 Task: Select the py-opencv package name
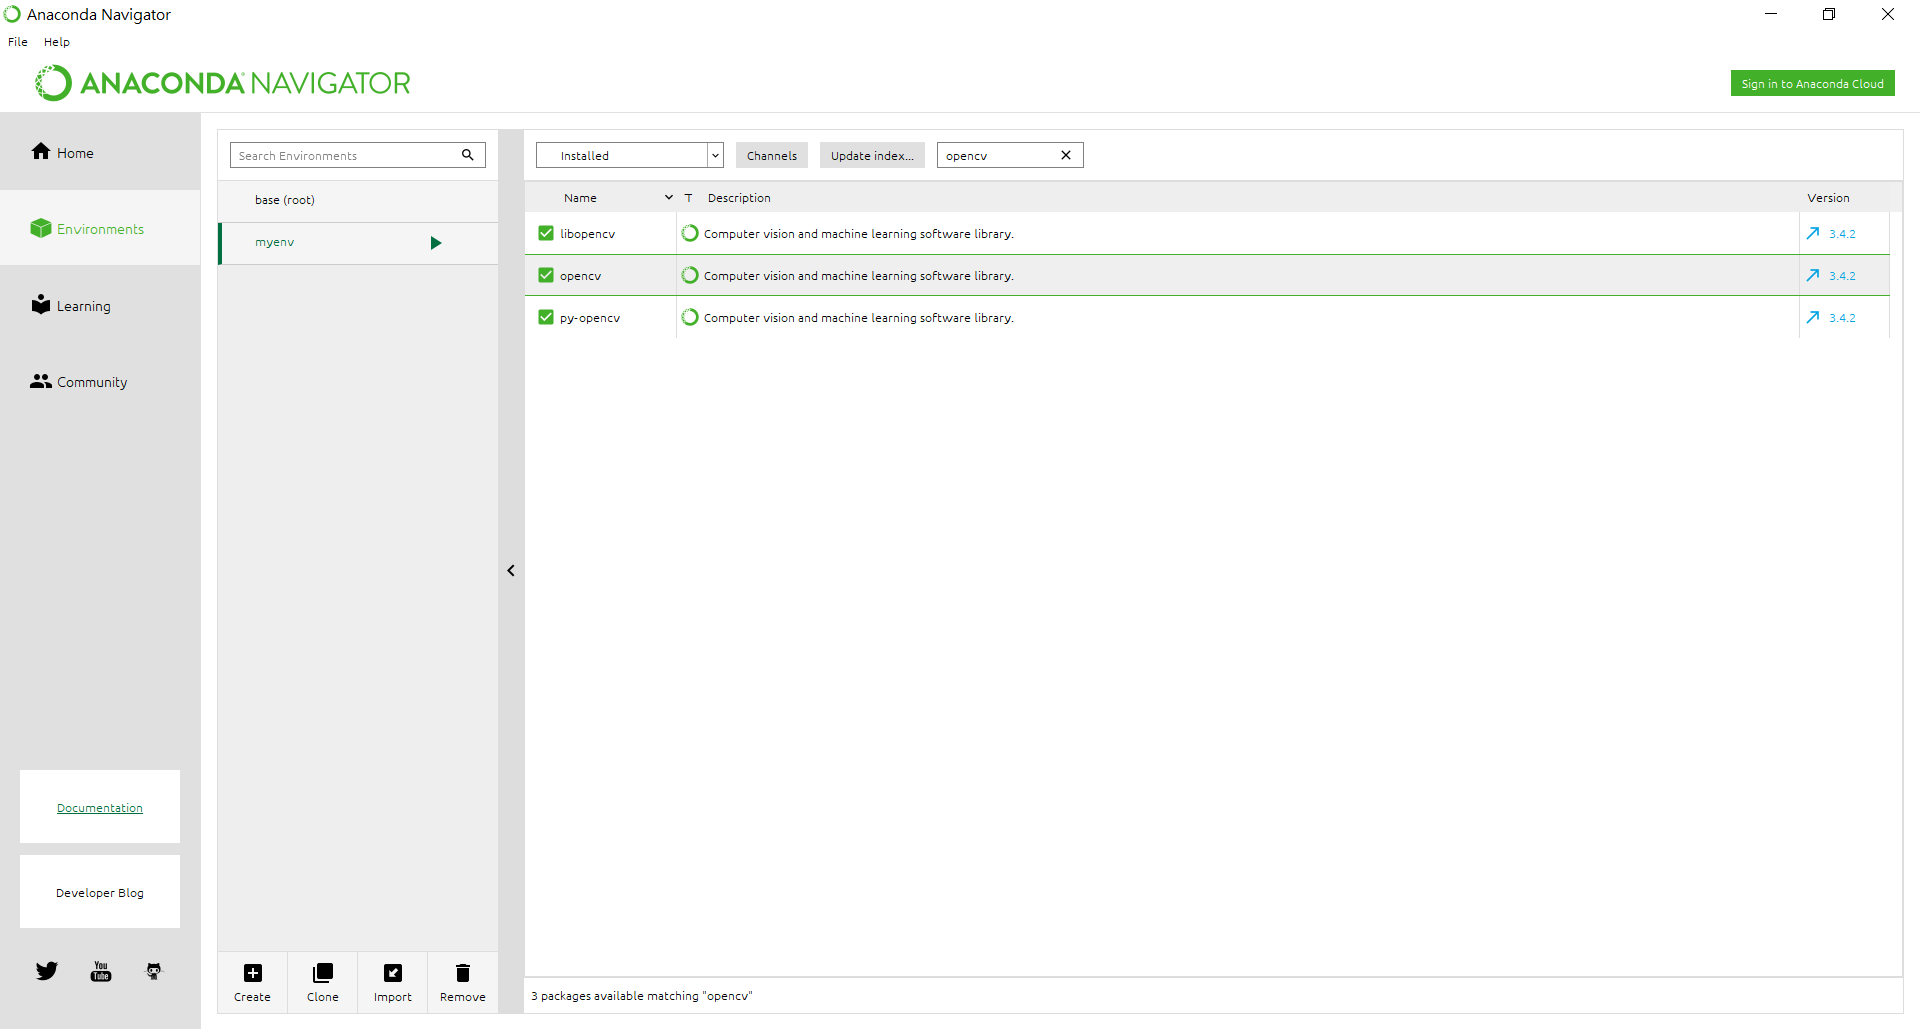pos(590,318)
